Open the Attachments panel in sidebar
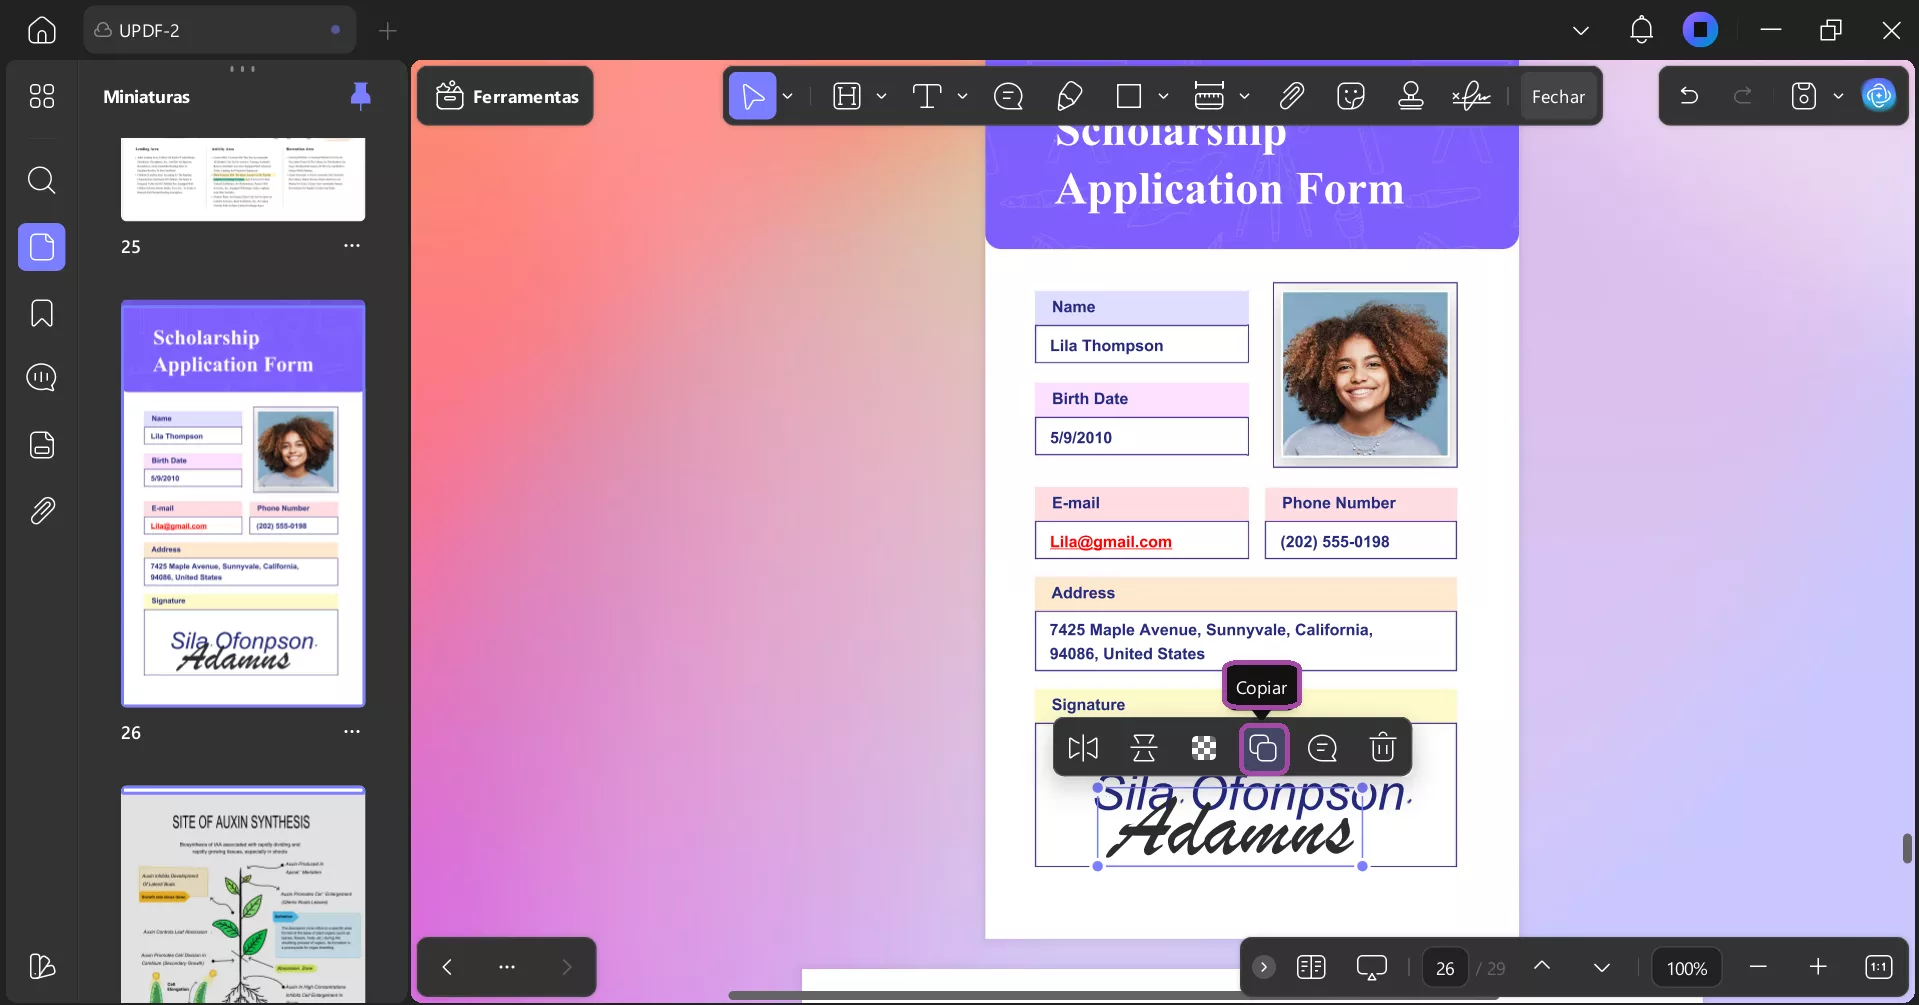Viewport: 1919px width, 1005px height. 42,511
